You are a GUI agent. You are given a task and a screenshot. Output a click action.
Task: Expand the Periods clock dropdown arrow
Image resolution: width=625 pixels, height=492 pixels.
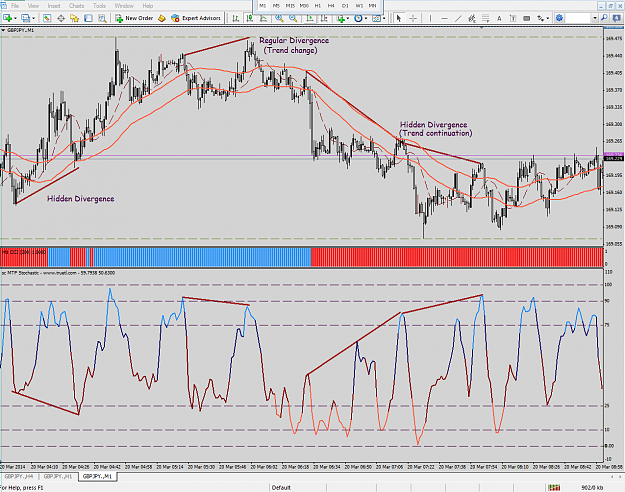click(366, 18)
